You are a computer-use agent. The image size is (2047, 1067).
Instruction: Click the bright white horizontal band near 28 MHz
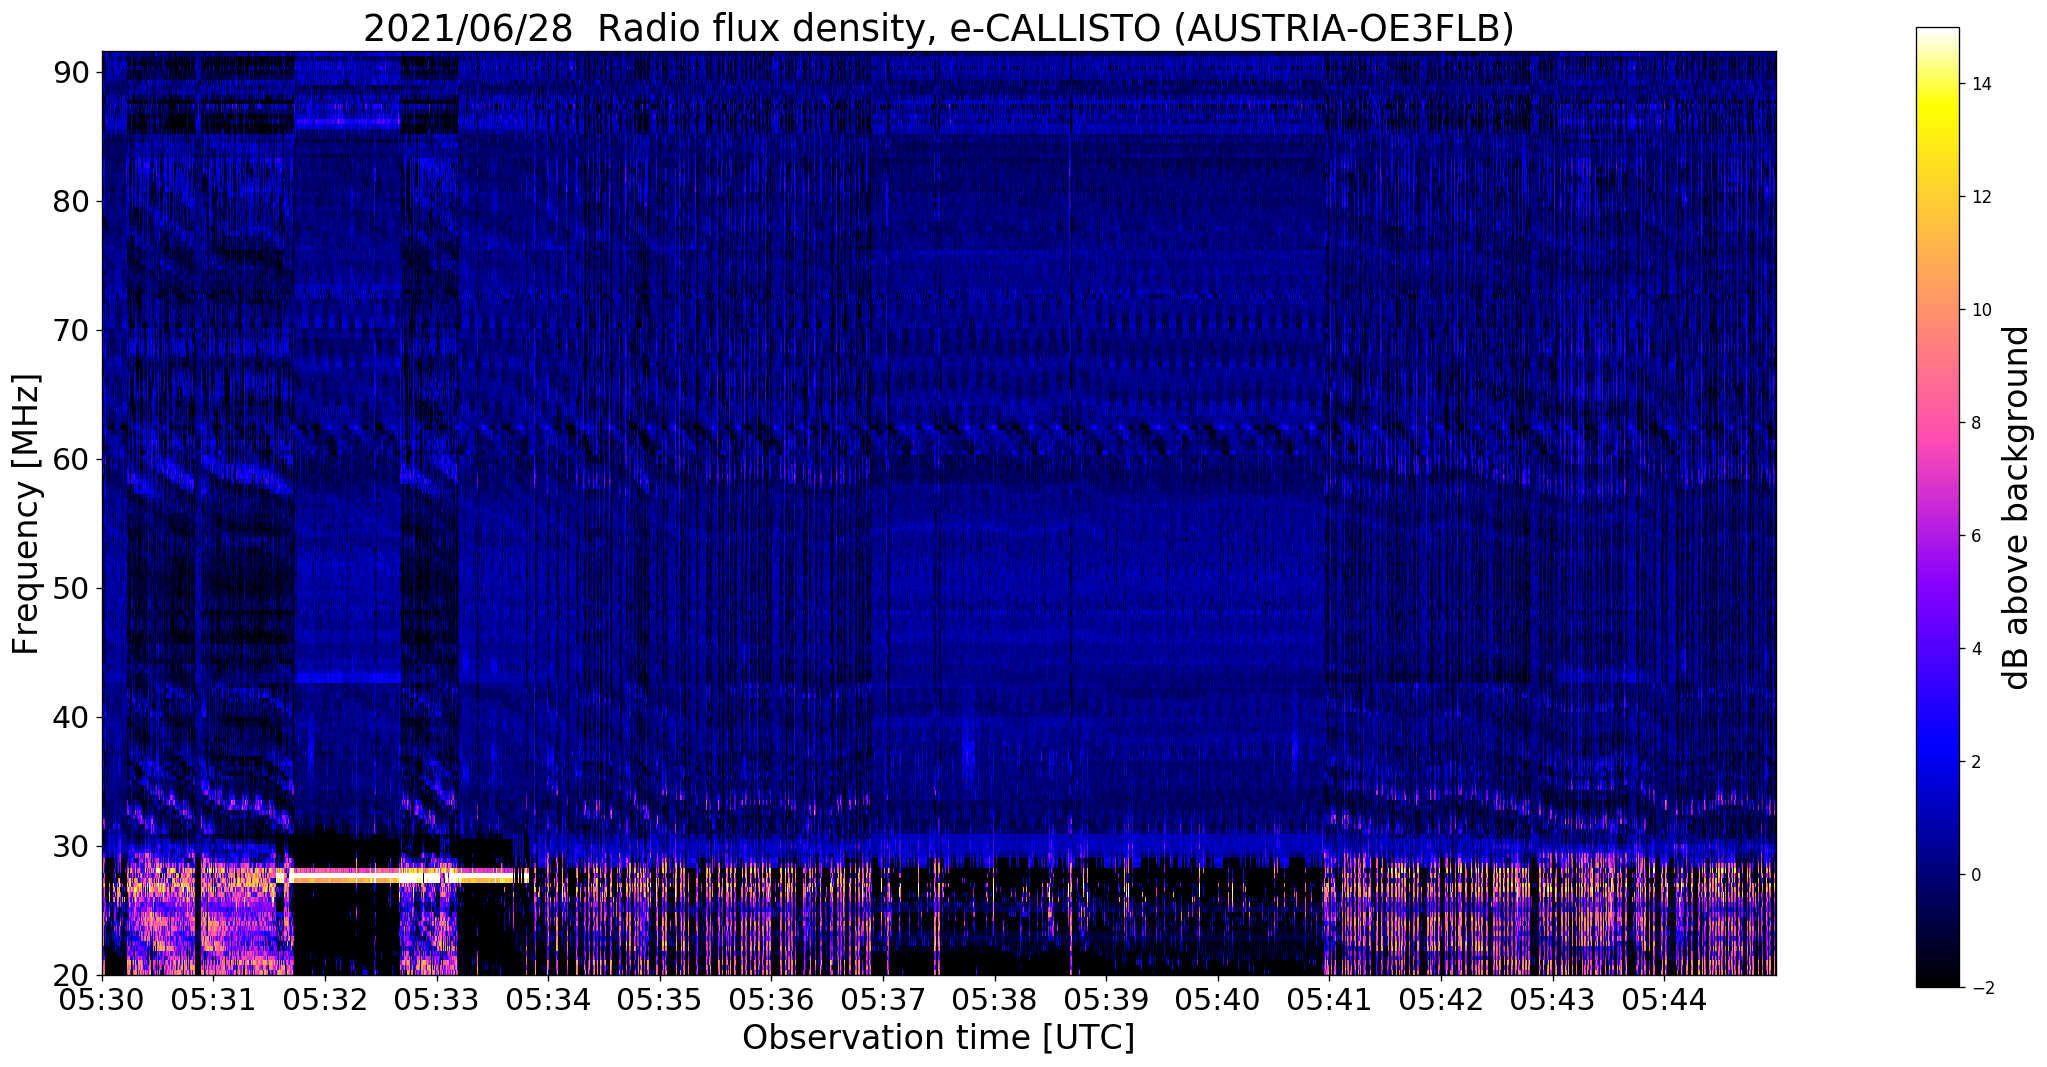(401, 876)
